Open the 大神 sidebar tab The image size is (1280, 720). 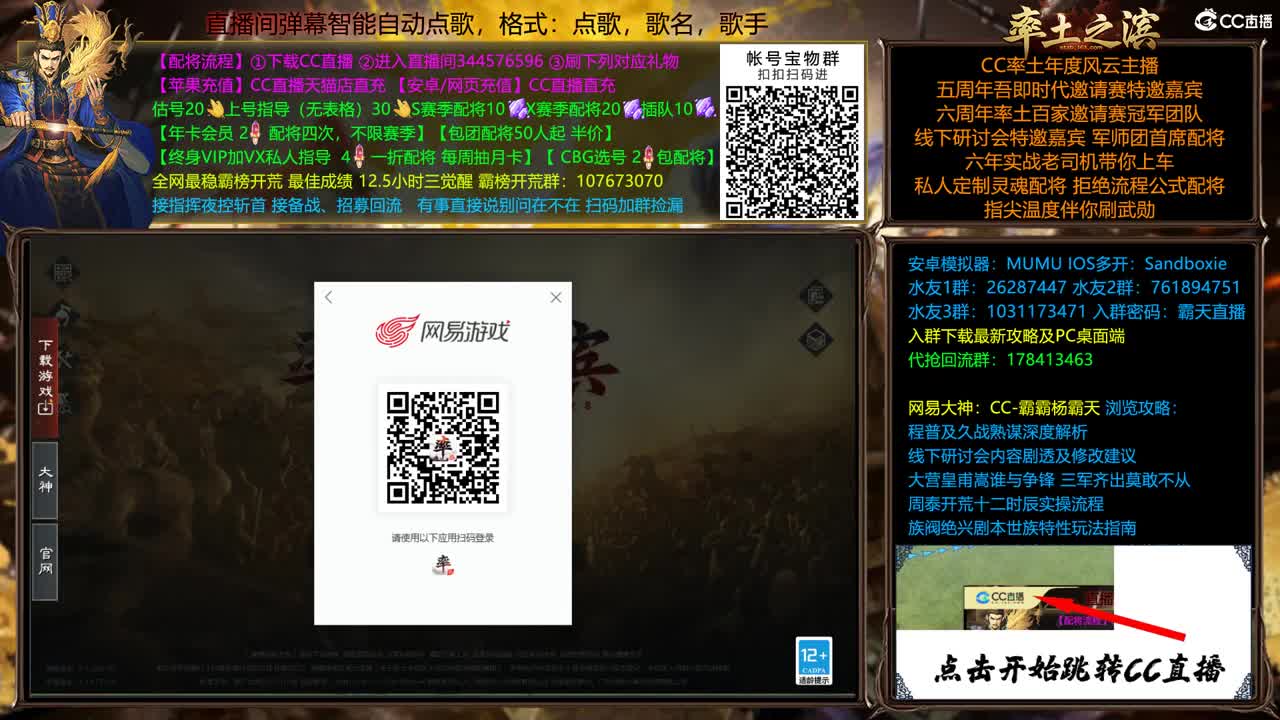pos(45,480)
